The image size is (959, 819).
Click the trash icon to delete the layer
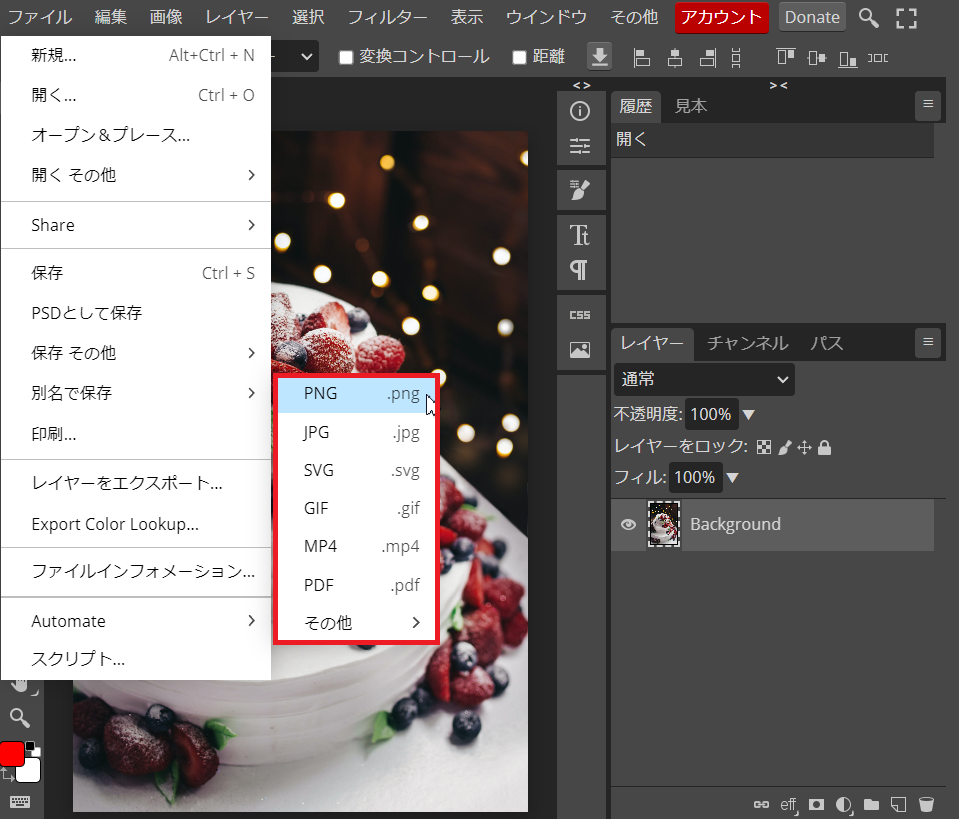926,803
